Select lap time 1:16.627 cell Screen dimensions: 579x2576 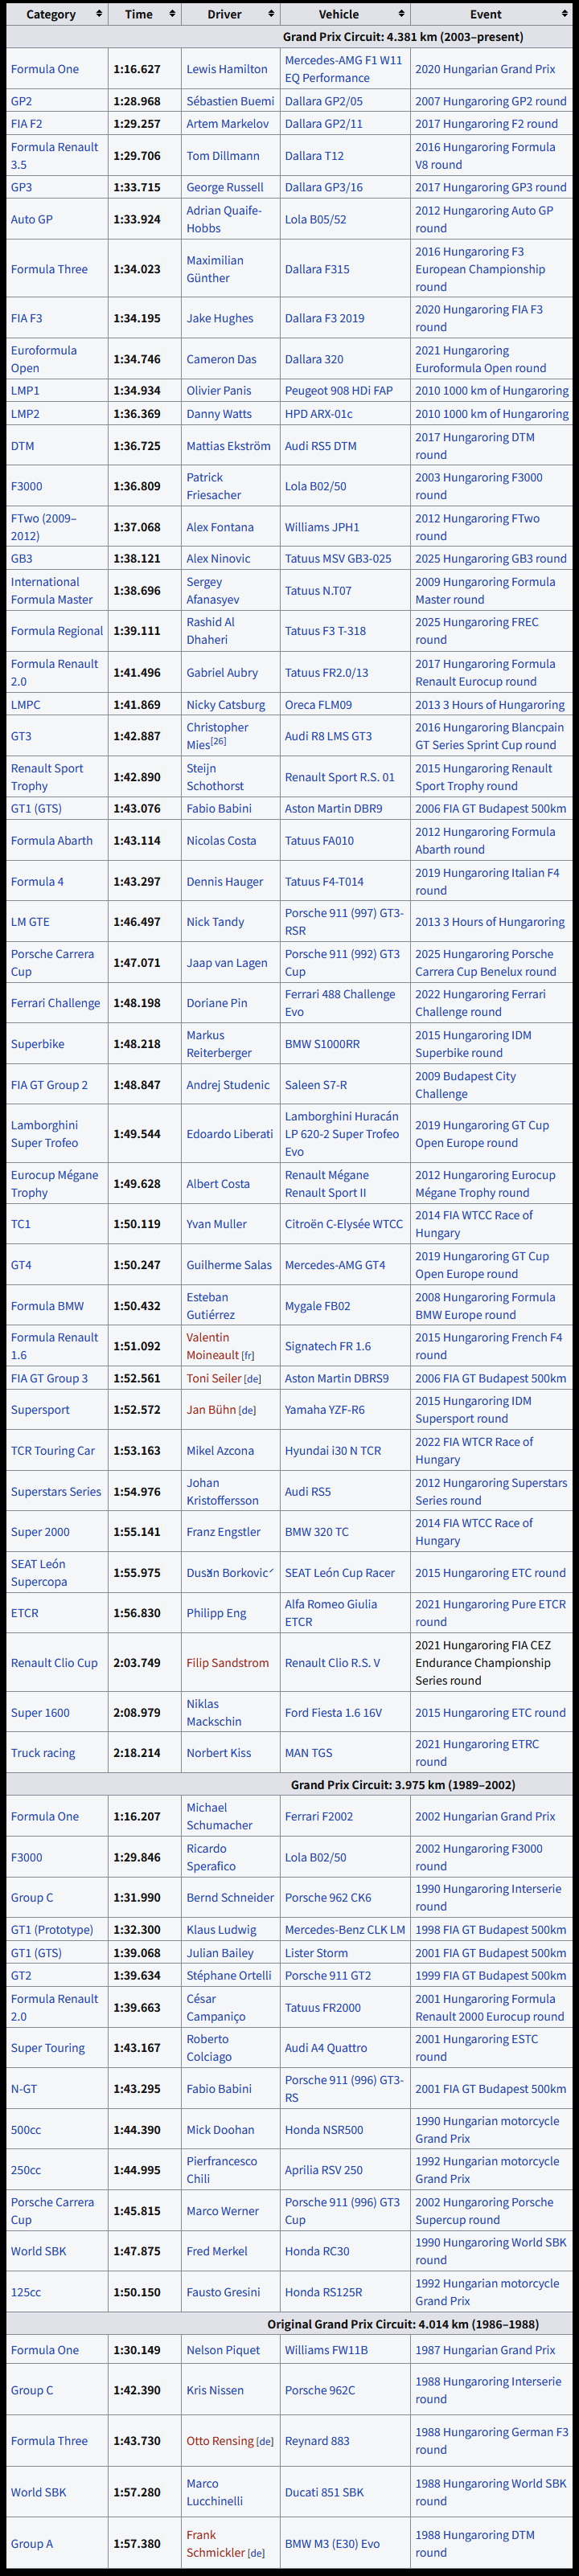coord(144,69)
